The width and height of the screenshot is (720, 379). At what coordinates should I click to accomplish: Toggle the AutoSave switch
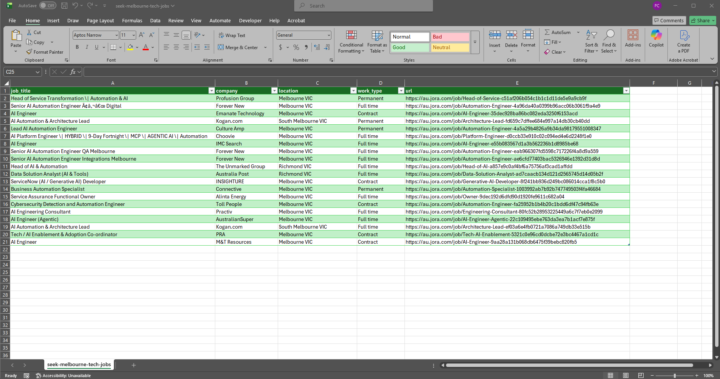[x=47, y=6]
